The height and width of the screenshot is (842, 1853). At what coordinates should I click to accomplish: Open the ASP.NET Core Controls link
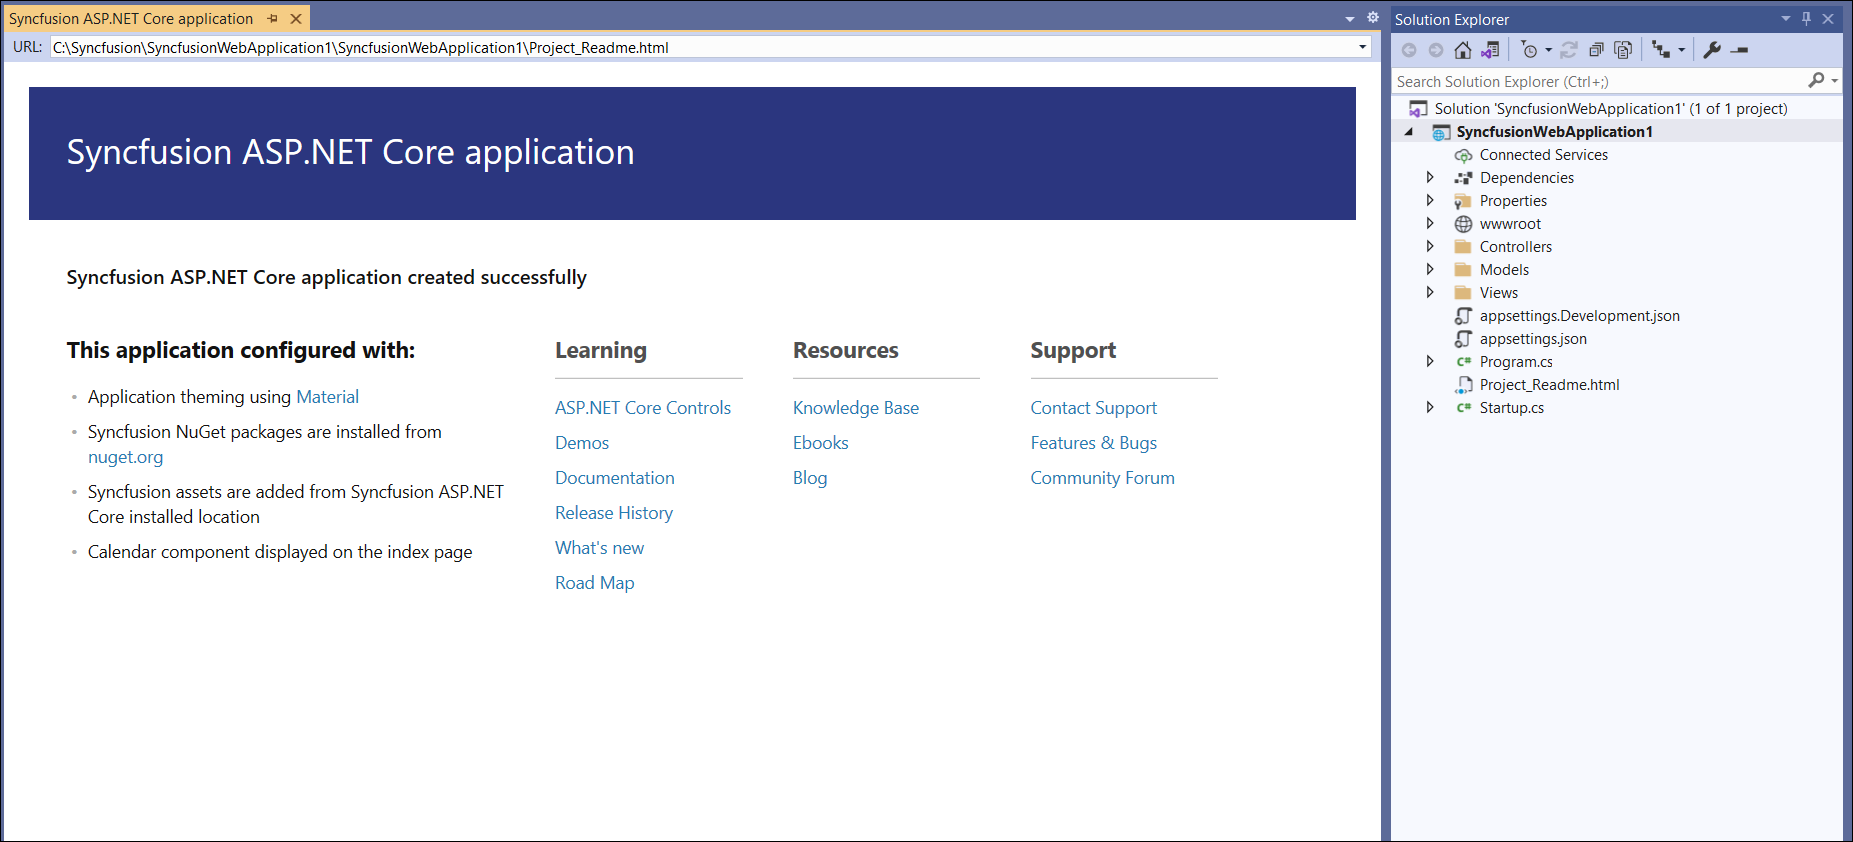pyautogui.click(x=643, y=408)
